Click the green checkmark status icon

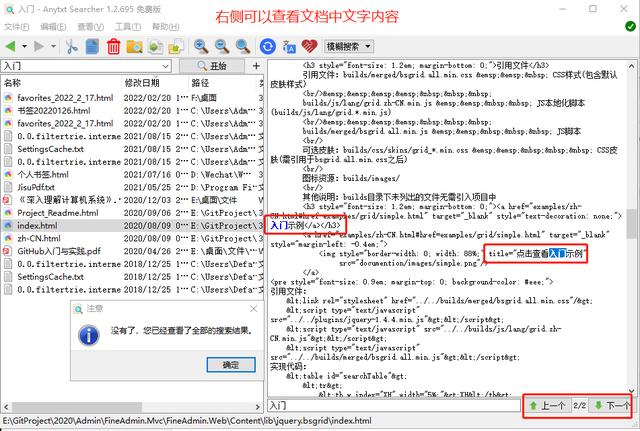click(630, 27)
